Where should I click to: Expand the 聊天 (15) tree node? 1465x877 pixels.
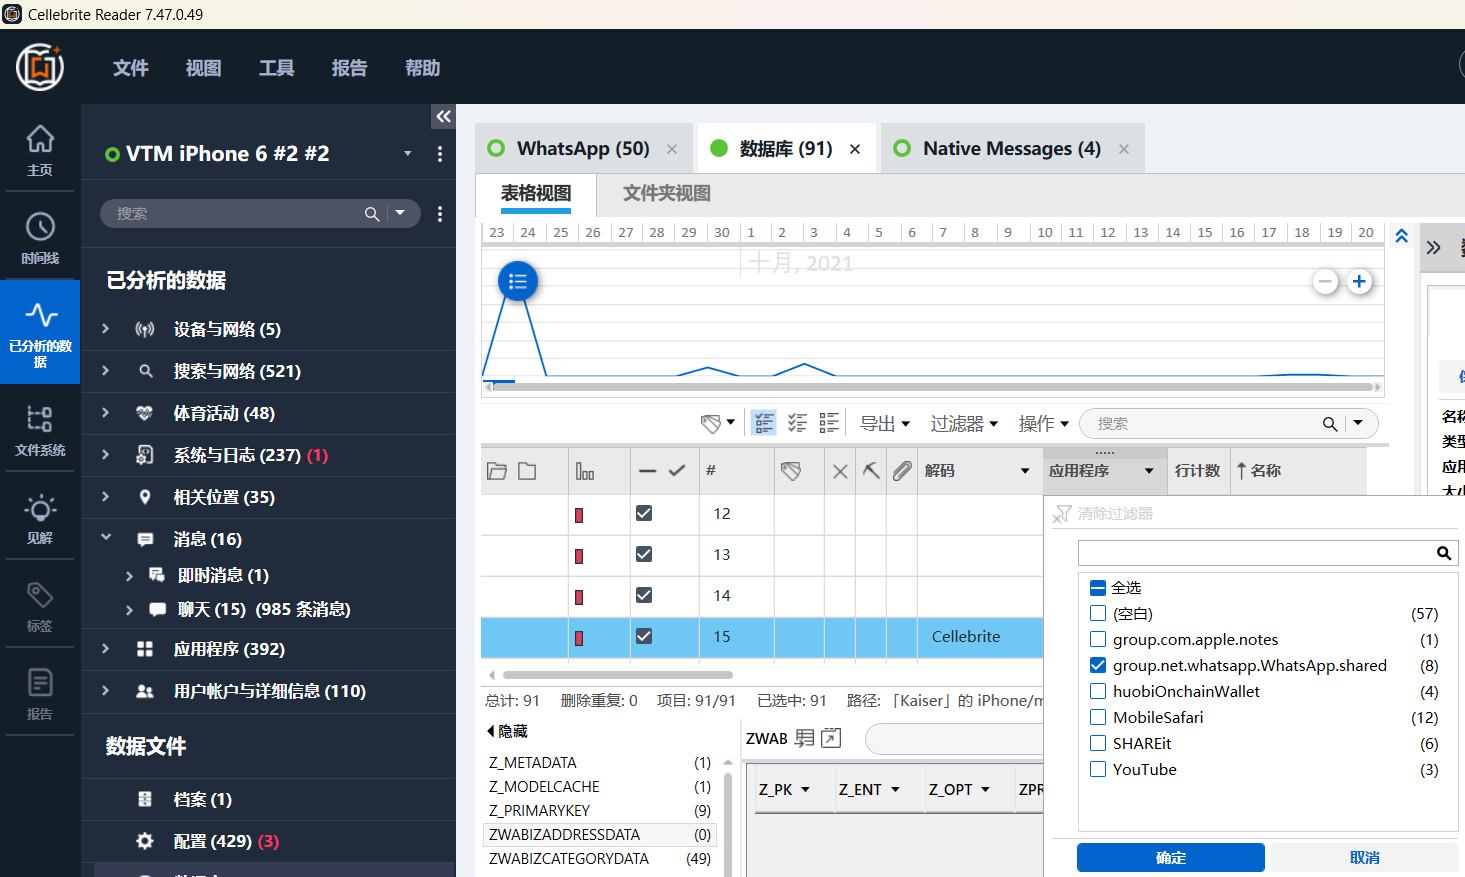point(129,610)
